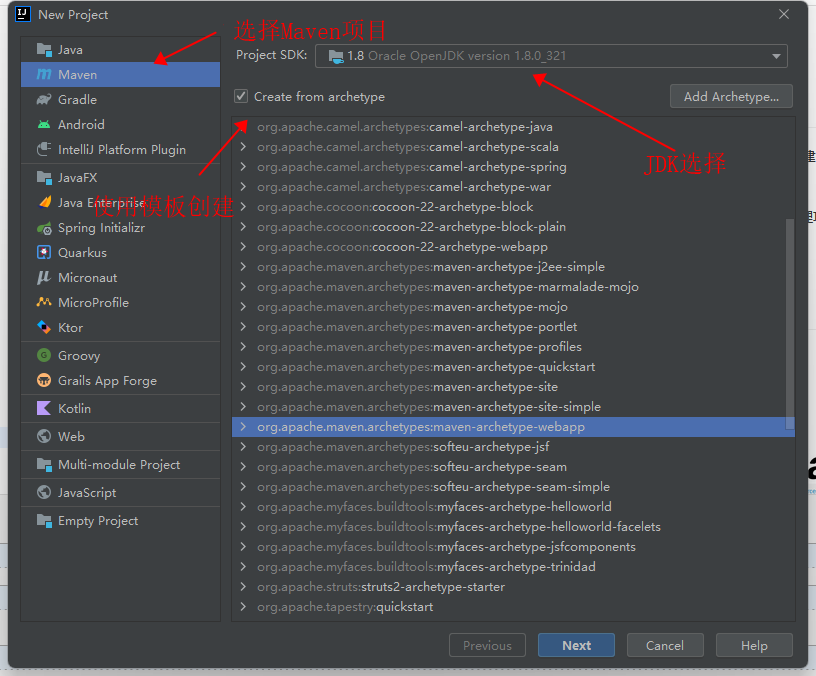This screenshot has height=676, width=816.
Task: Click the MicroProfile icon
Action: click(x=44, y=302)
